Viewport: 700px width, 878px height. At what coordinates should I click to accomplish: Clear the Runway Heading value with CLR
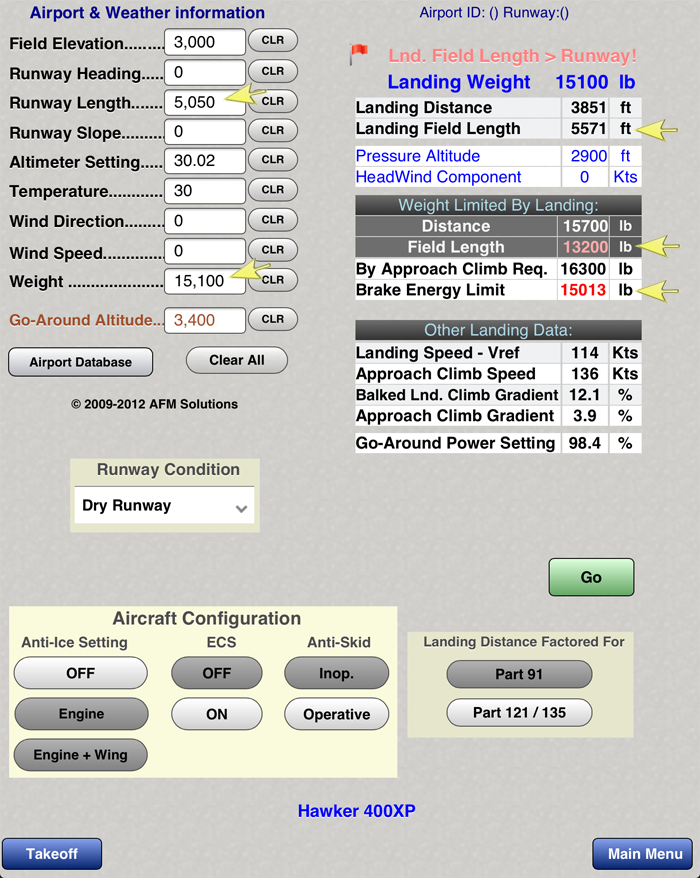coord(272,71)
